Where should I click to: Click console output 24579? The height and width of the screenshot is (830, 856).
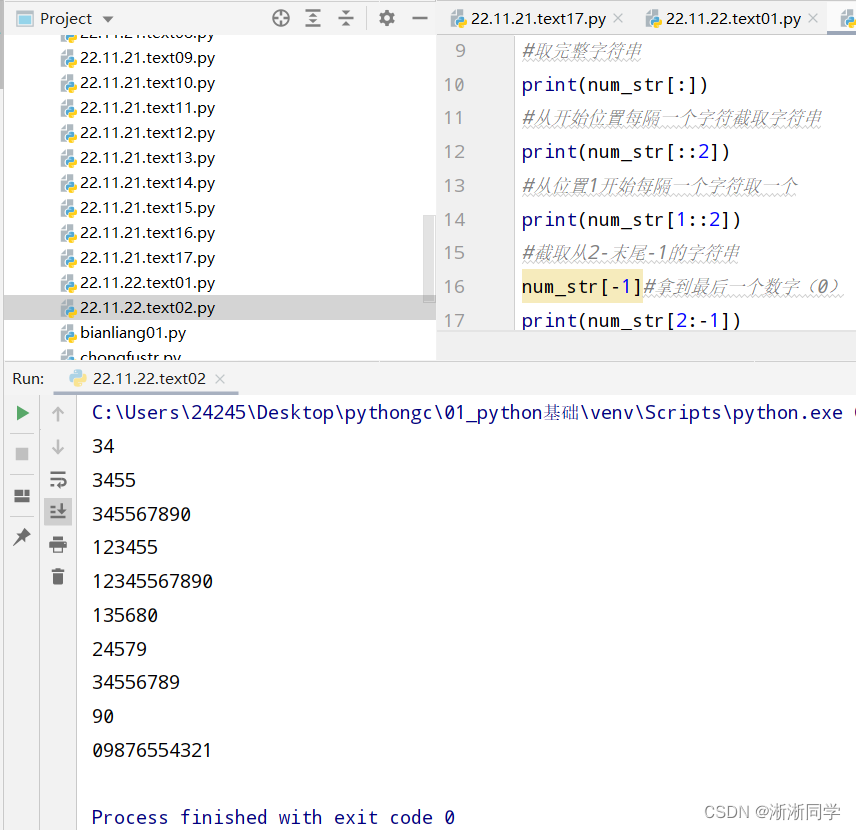pos(120,649)
